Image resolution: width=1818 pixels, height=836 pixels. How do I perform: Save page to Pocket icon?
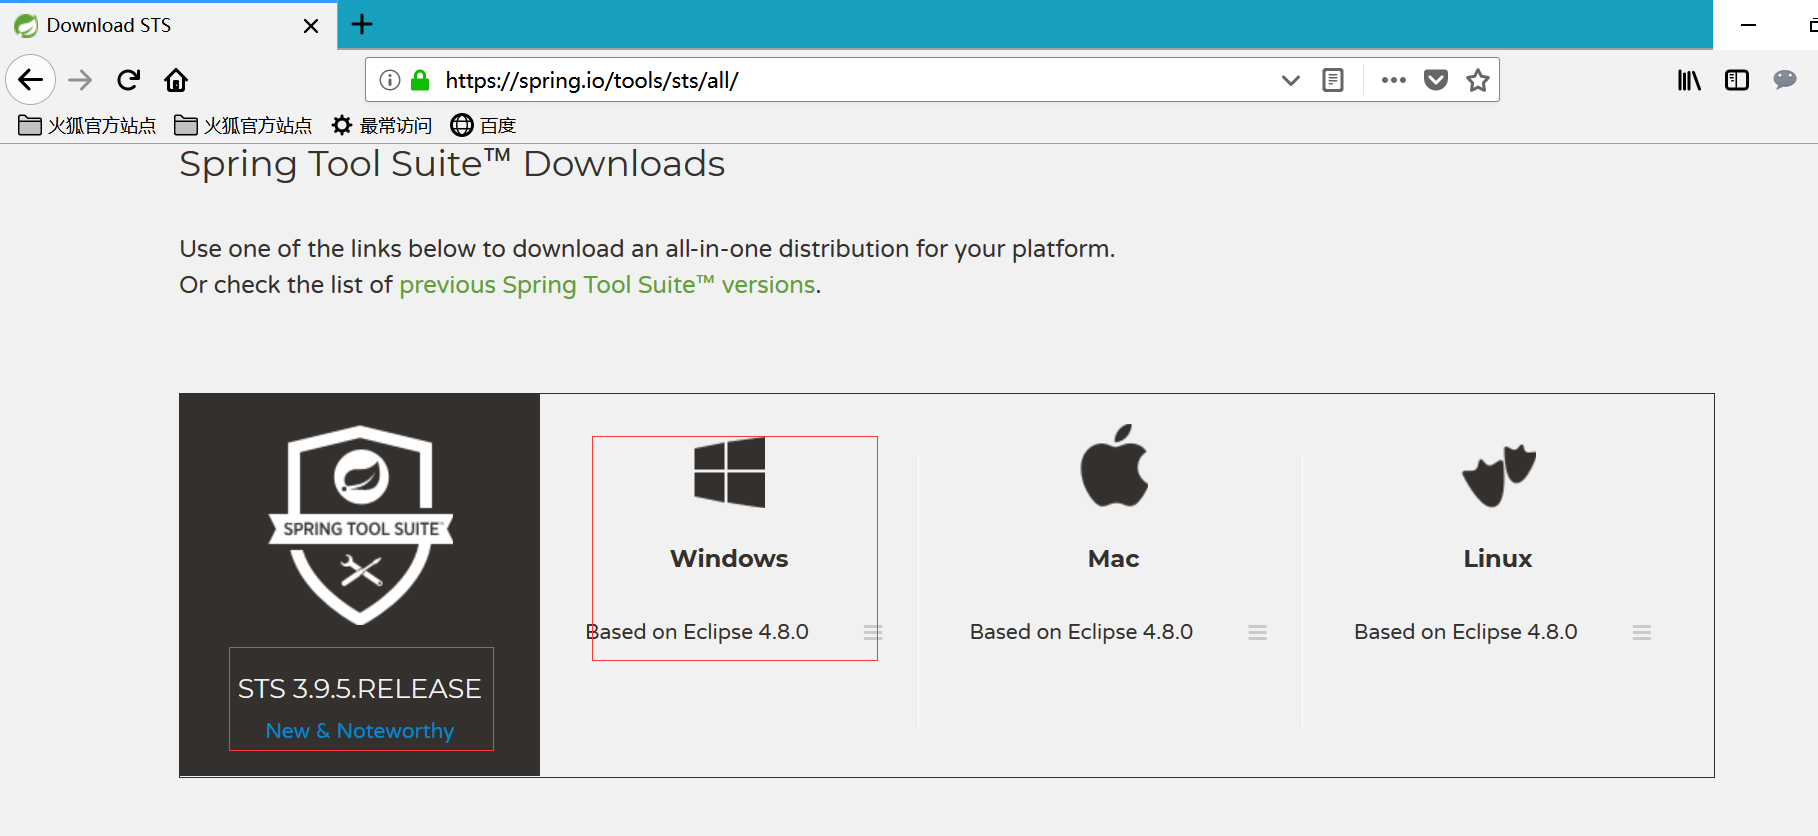[1435, 80]
